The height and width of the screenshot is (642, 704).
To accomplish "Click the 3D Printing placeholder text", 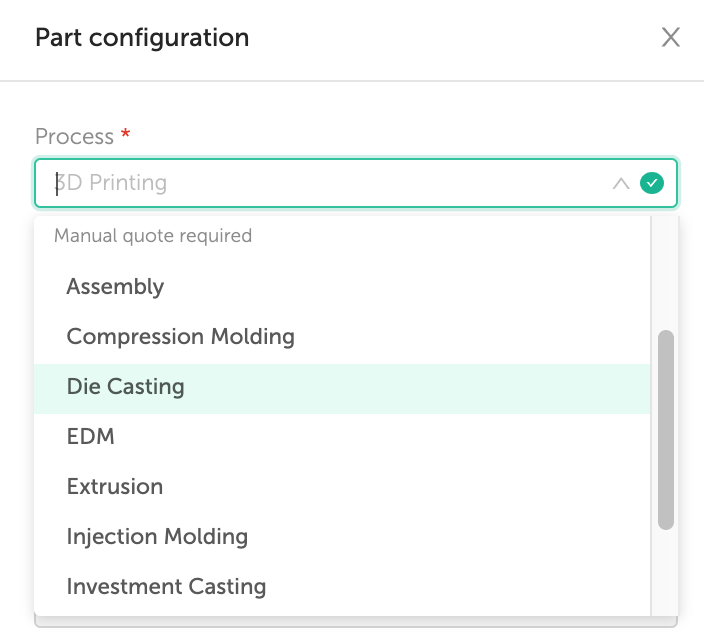I will coord(111,183).
